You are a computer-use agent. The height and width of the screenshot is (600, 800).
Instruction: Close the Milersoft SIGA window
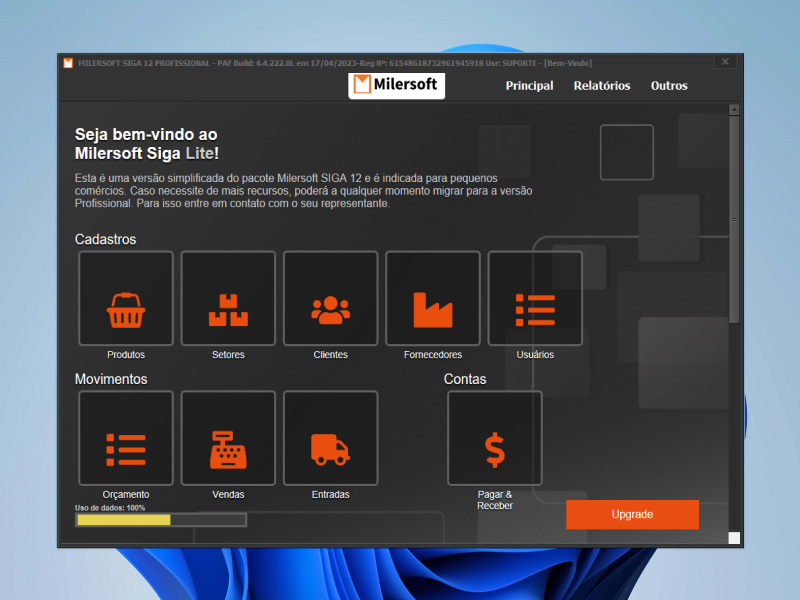coord(725,62)
